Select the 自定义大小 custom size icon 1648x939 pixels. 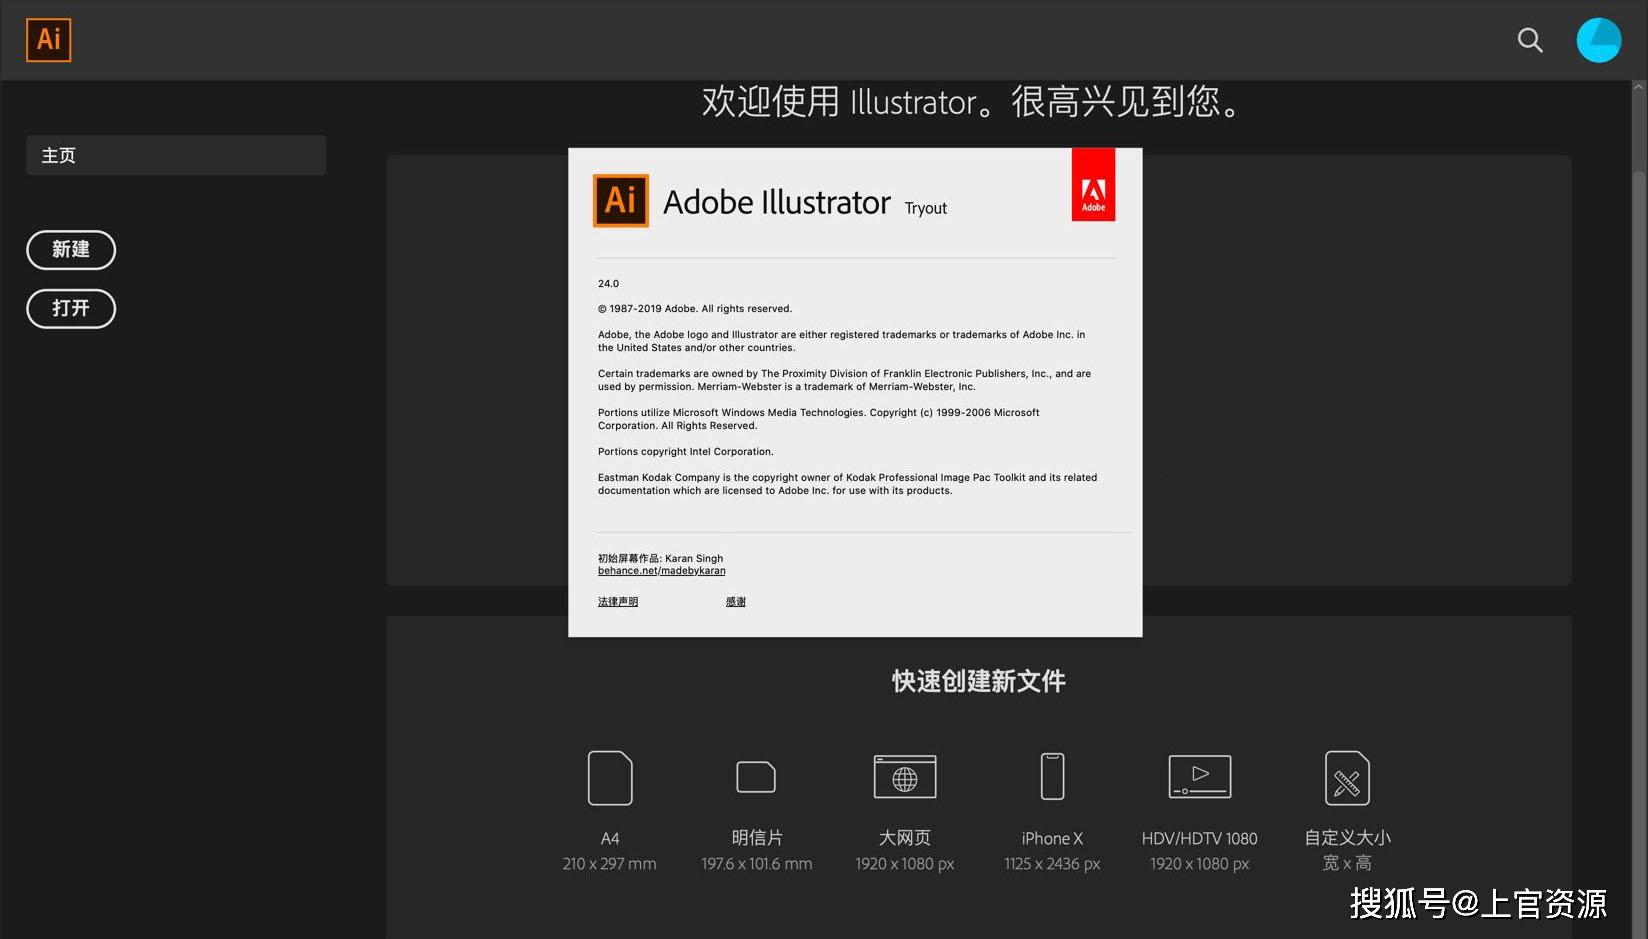[1346, 778]
